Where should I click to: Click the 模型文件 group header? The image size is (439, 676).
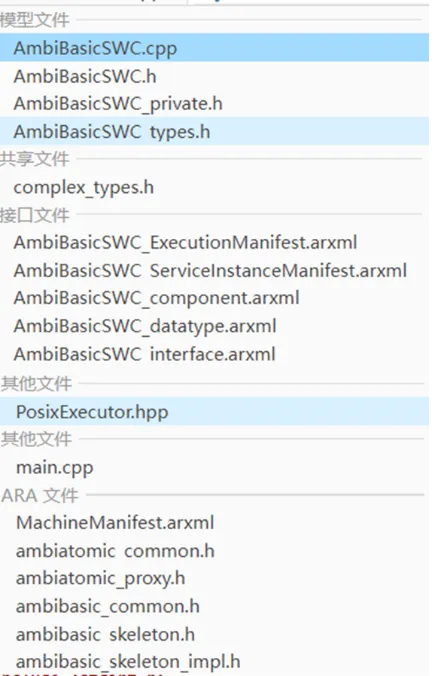tap(34, 20)
